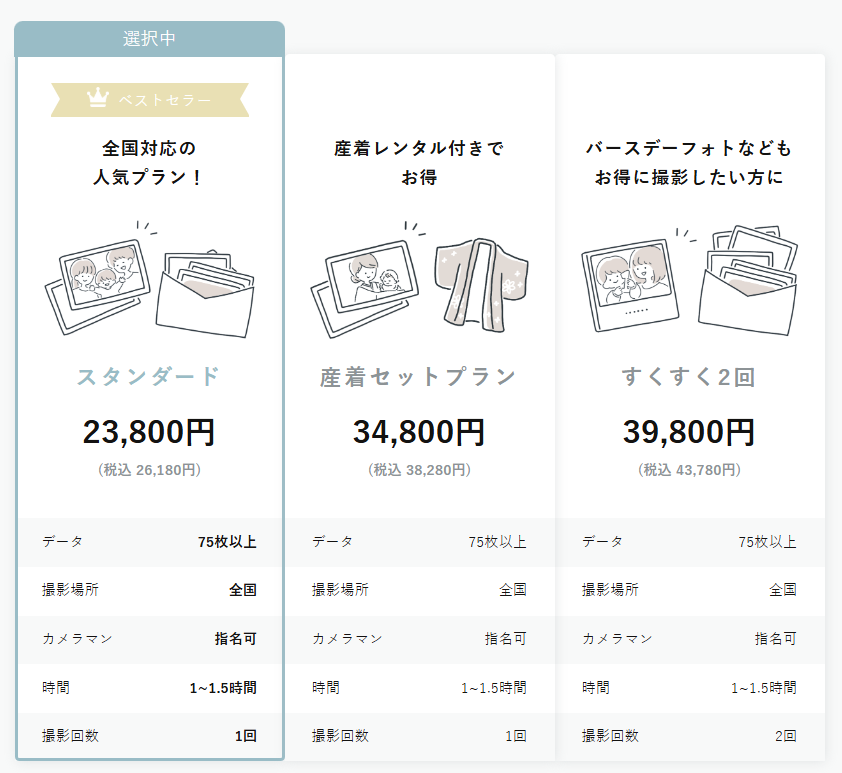Click 産着レンタル付きでお得 heading
Image resolution: width=842 pixels, height=773 pixels.
(419, 163)
